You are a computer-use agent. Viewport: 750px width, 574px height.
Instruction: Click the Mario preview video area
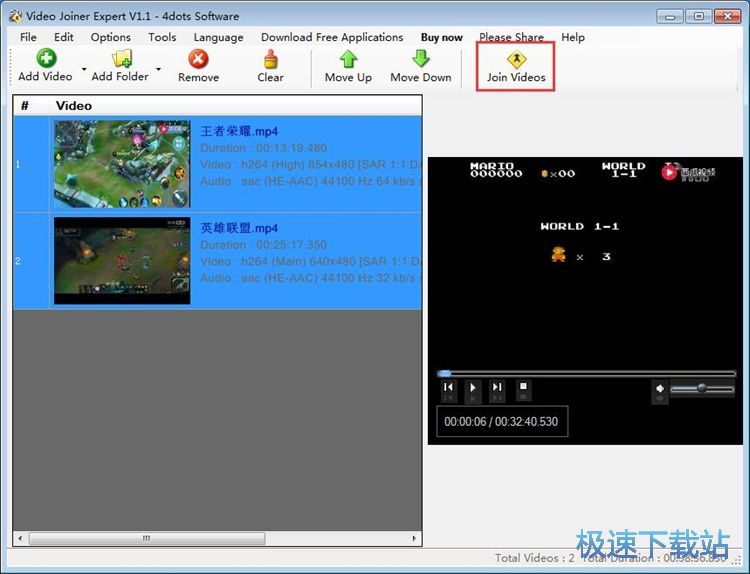point(585,262)
